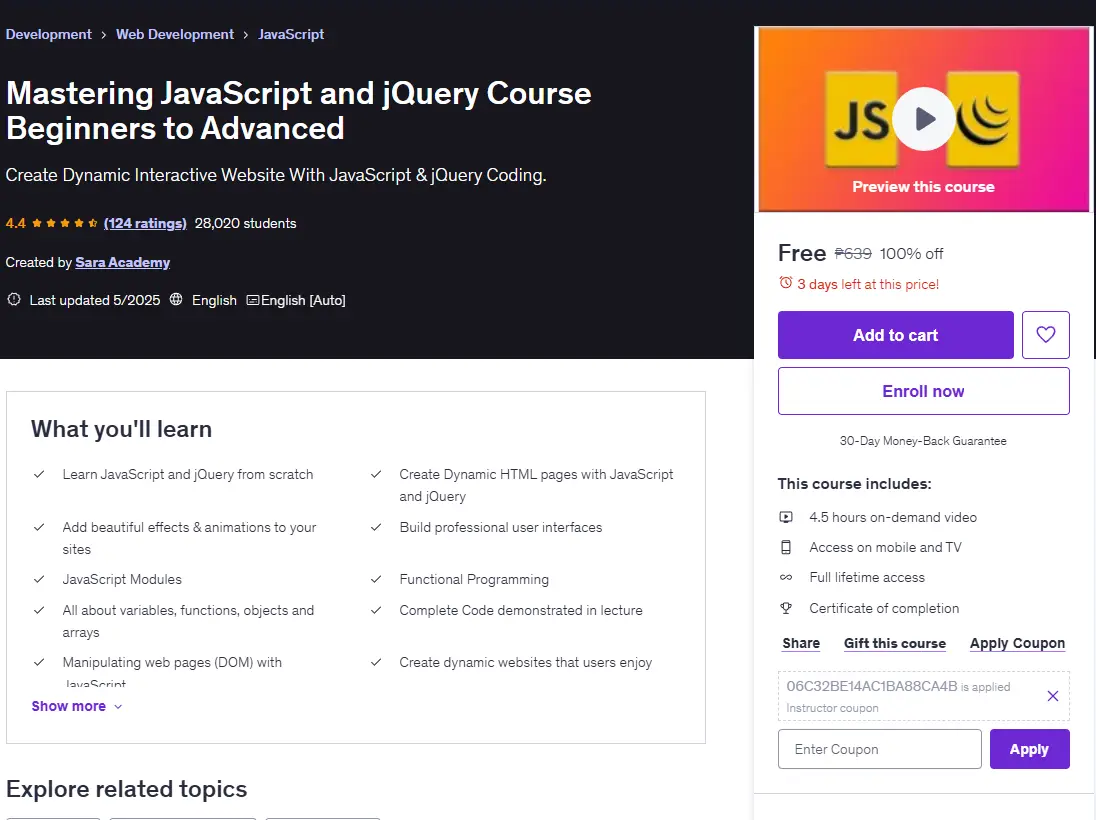The height and width of the screenshot is (820, 1096).
Task: Click the globe icon next to English
Action: pos(176,299)
